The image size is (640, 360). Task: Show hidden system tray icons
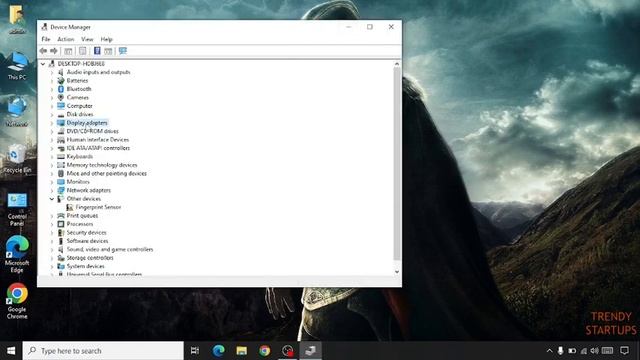(x=549, y=351)
